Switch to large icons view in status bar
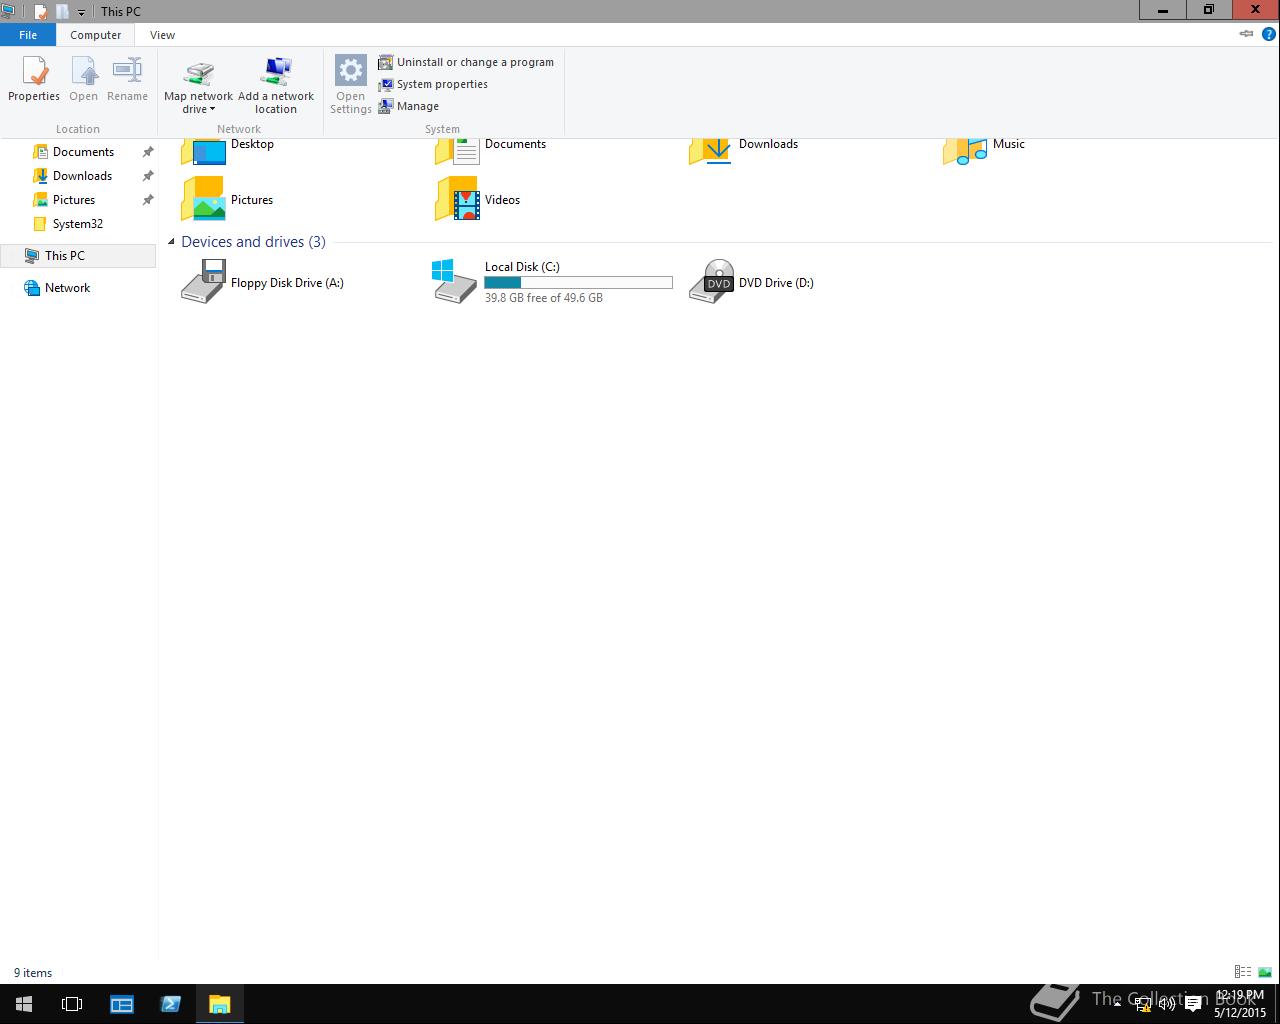Screen dimensions: 1280x1024 pyautogui.click(x=1265, y=972)
